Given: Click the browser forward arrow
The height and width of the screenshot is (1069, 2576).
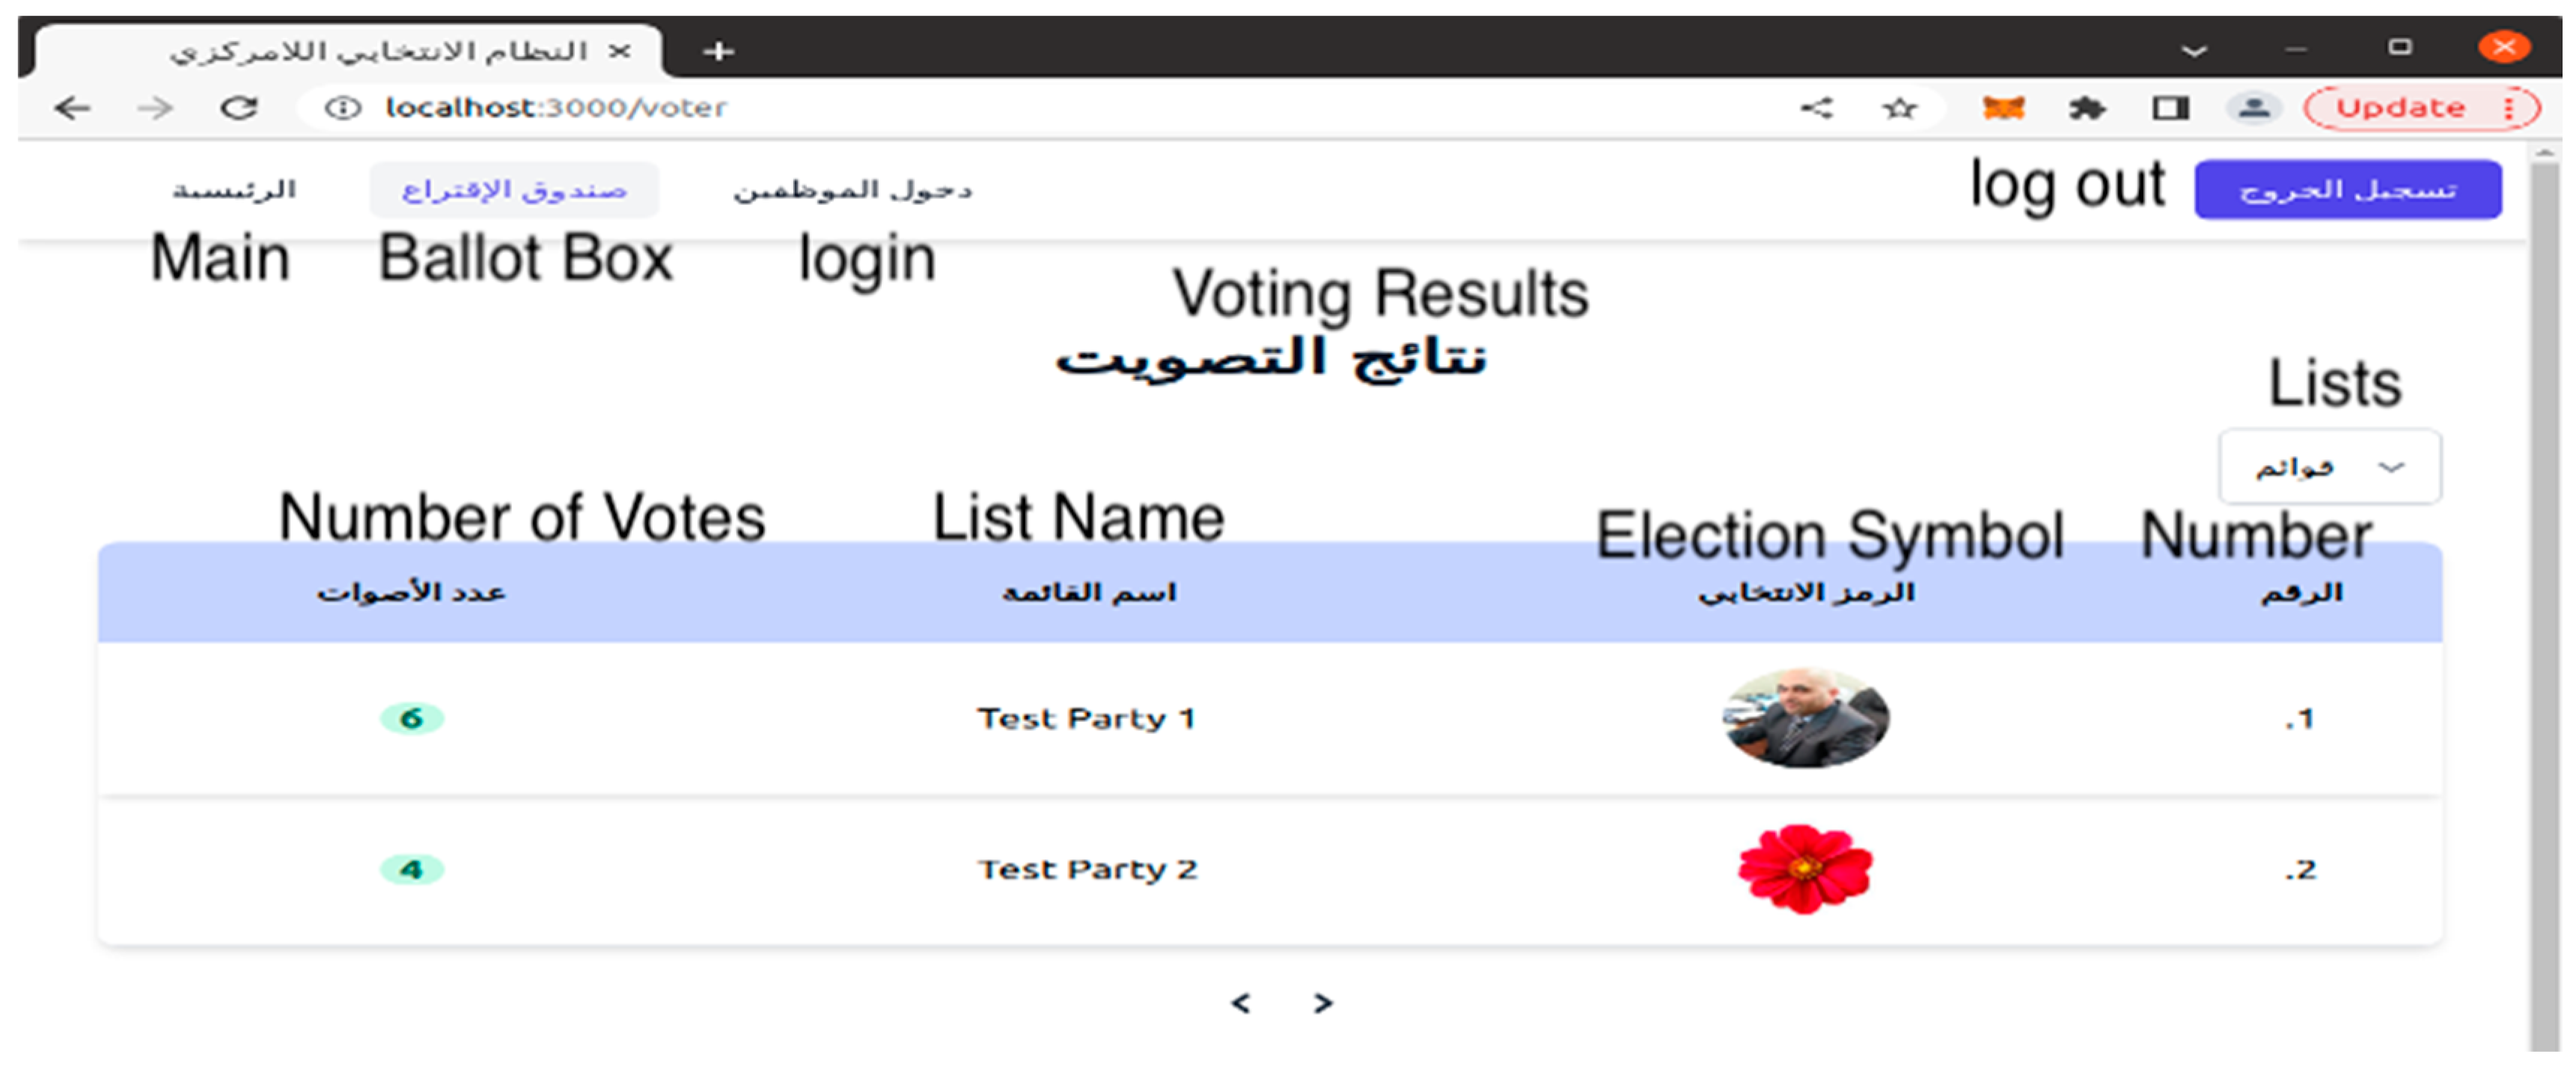Looking at the screenshot, I should point(155,108).
